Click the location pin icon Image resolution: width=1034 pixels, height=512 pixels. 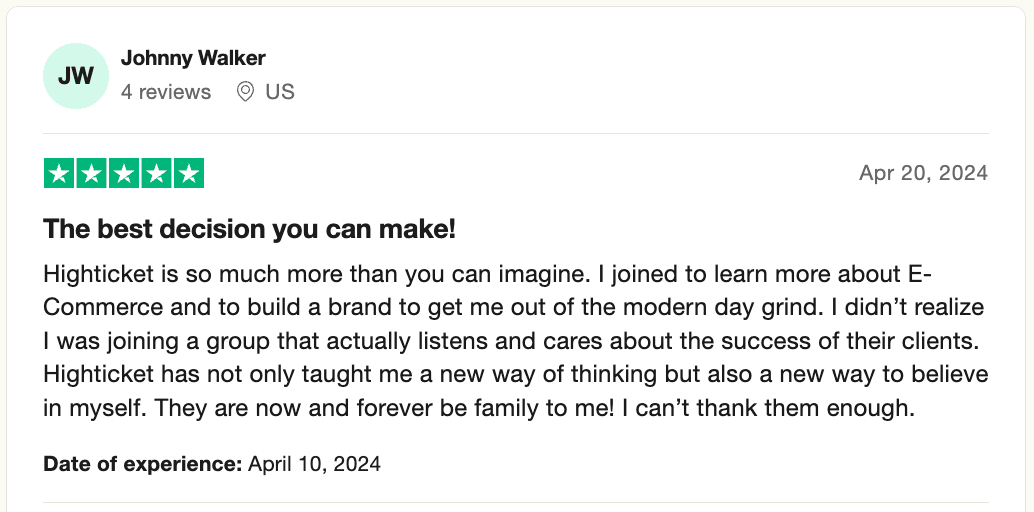pyautogui.click(x=245, y=92)
